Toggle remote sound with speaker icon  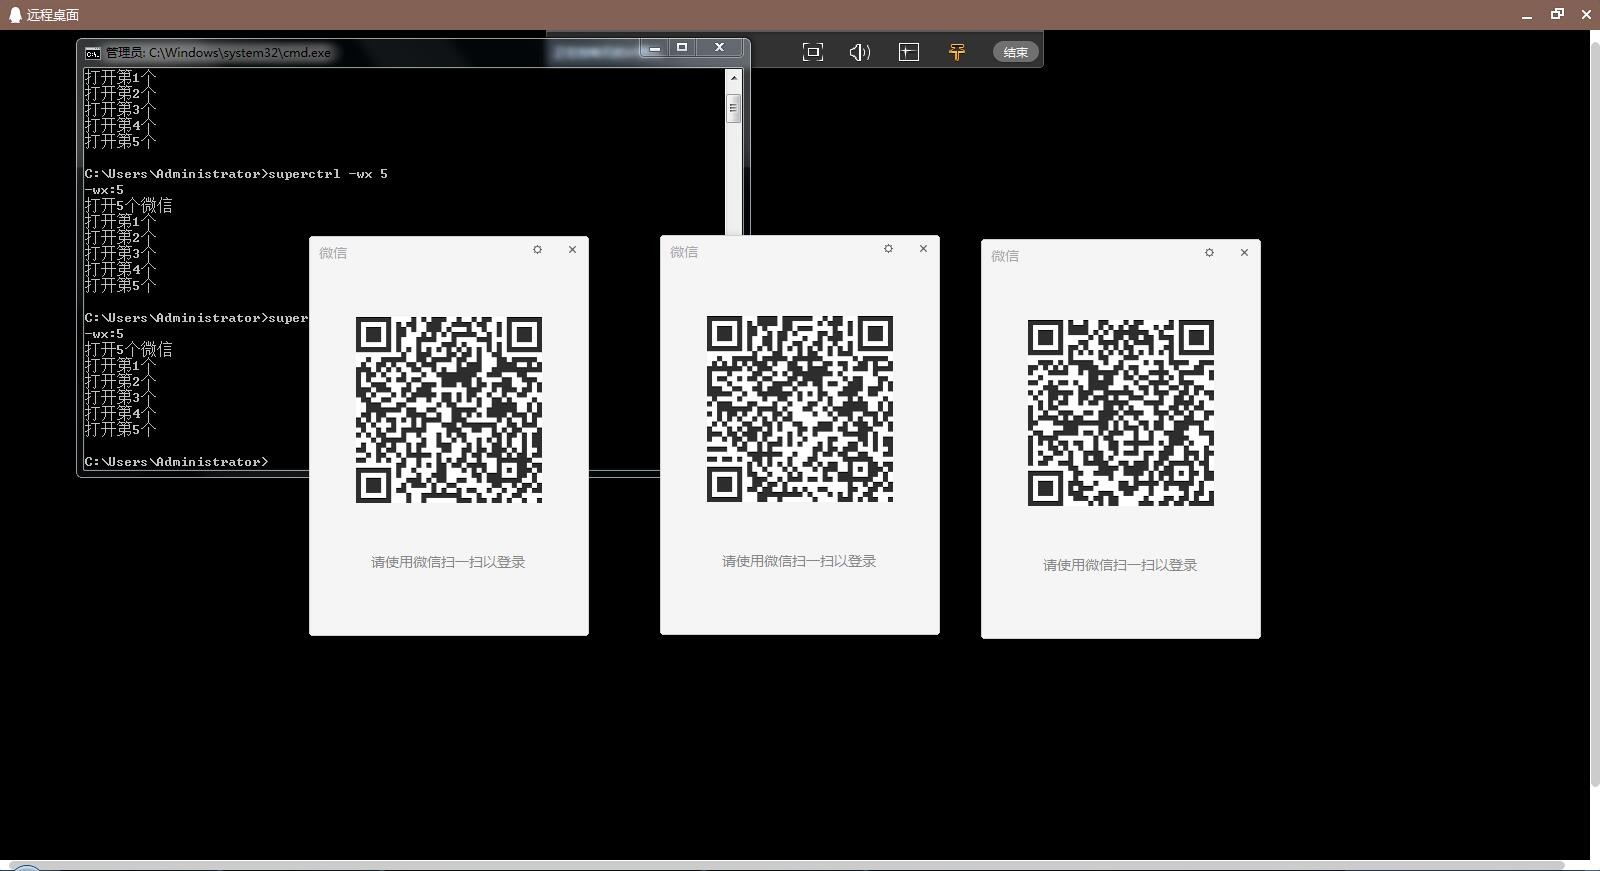point(860,52)
